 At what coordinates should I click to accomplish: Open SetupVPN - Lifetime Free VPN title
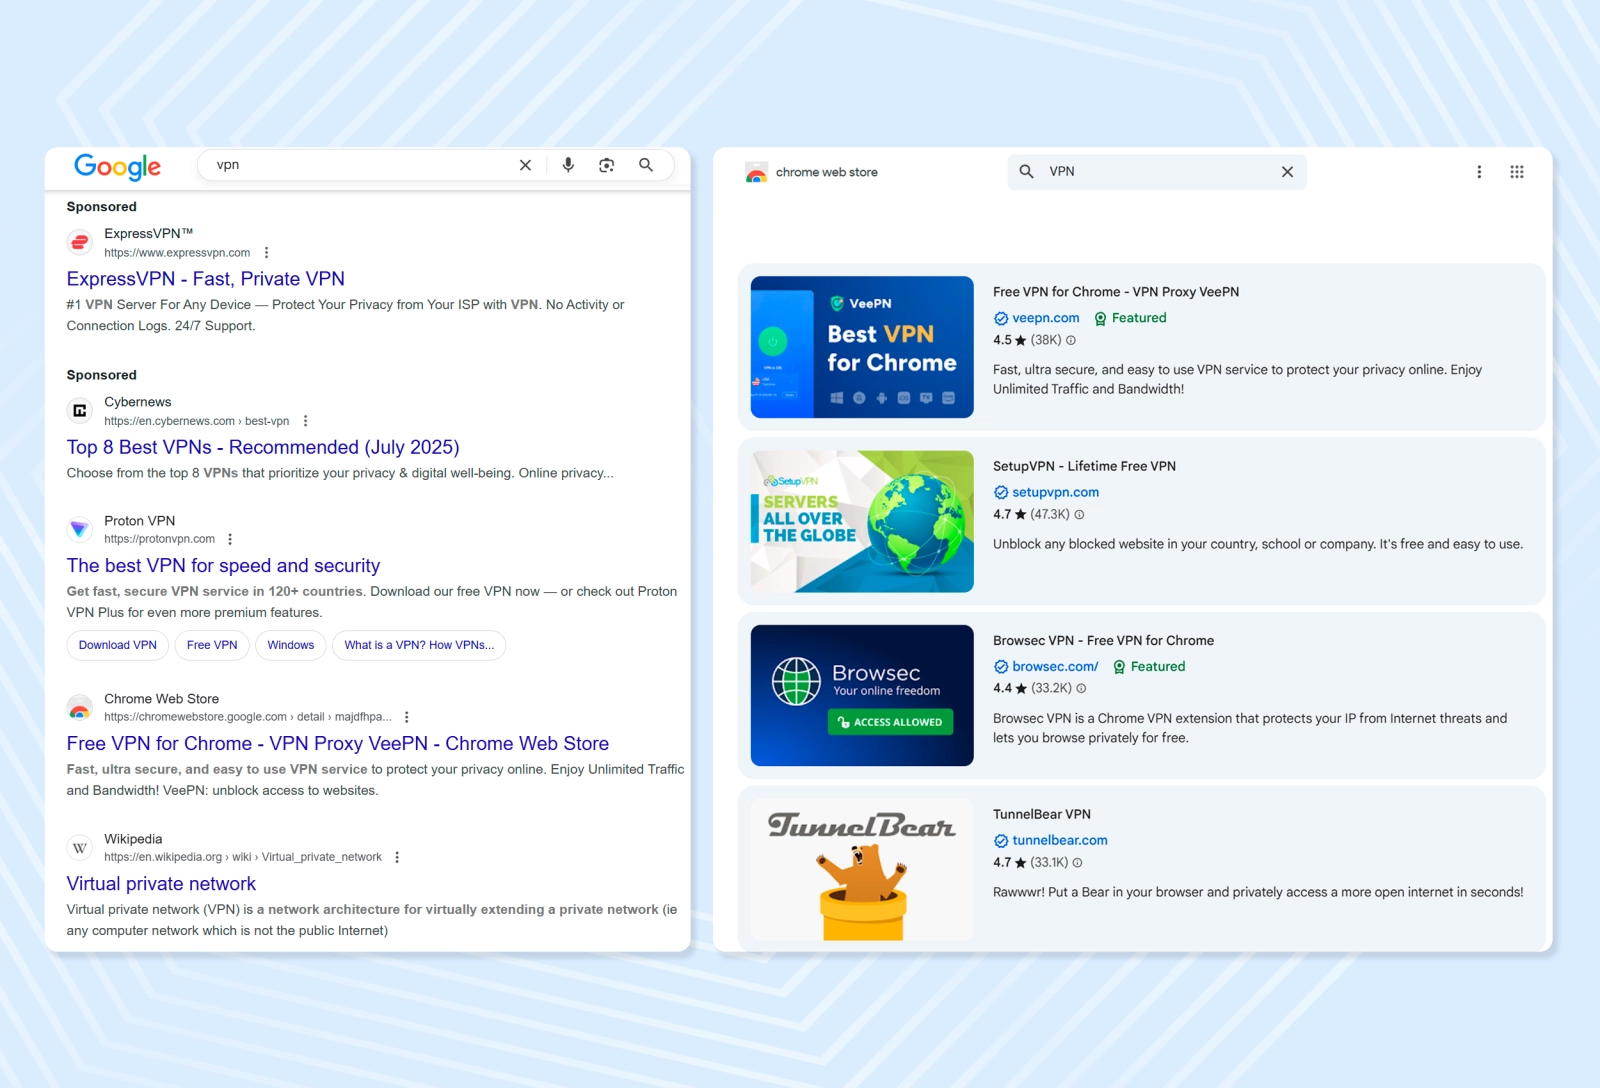click(1084, 466)
